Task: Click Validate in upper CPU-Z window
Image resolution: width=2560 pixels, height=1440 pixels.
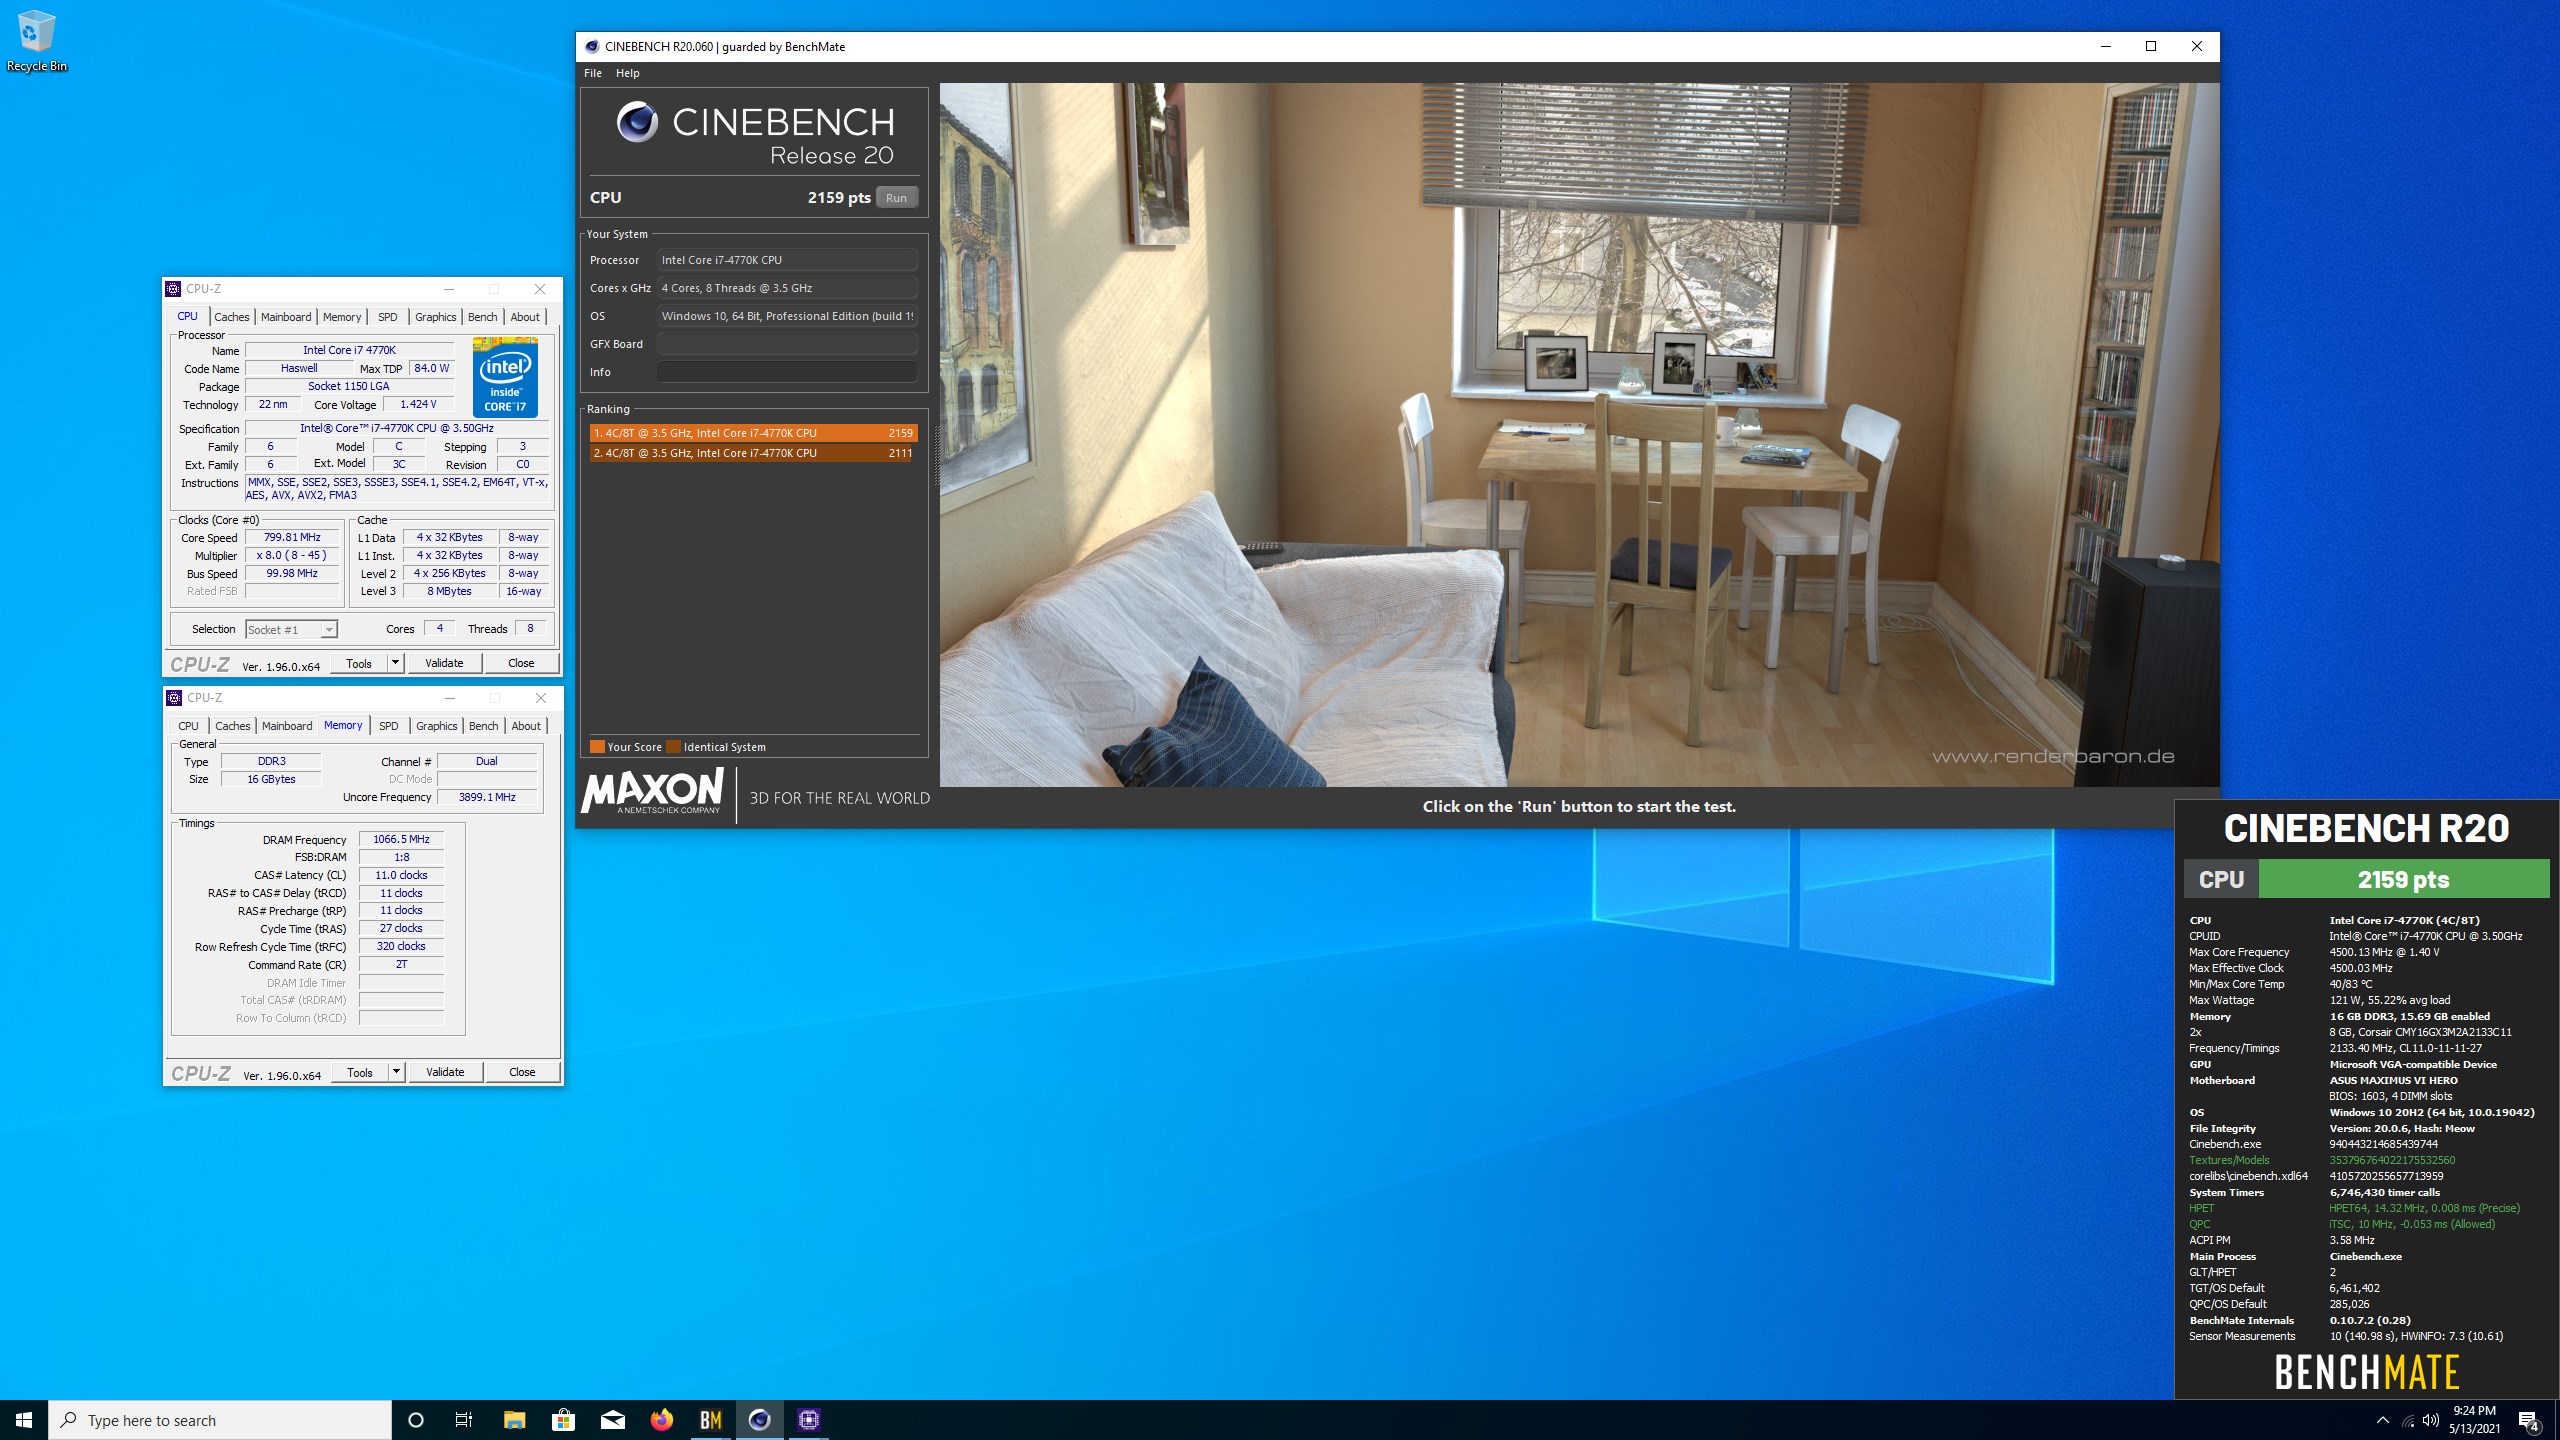Action: (x=444, y=663)
